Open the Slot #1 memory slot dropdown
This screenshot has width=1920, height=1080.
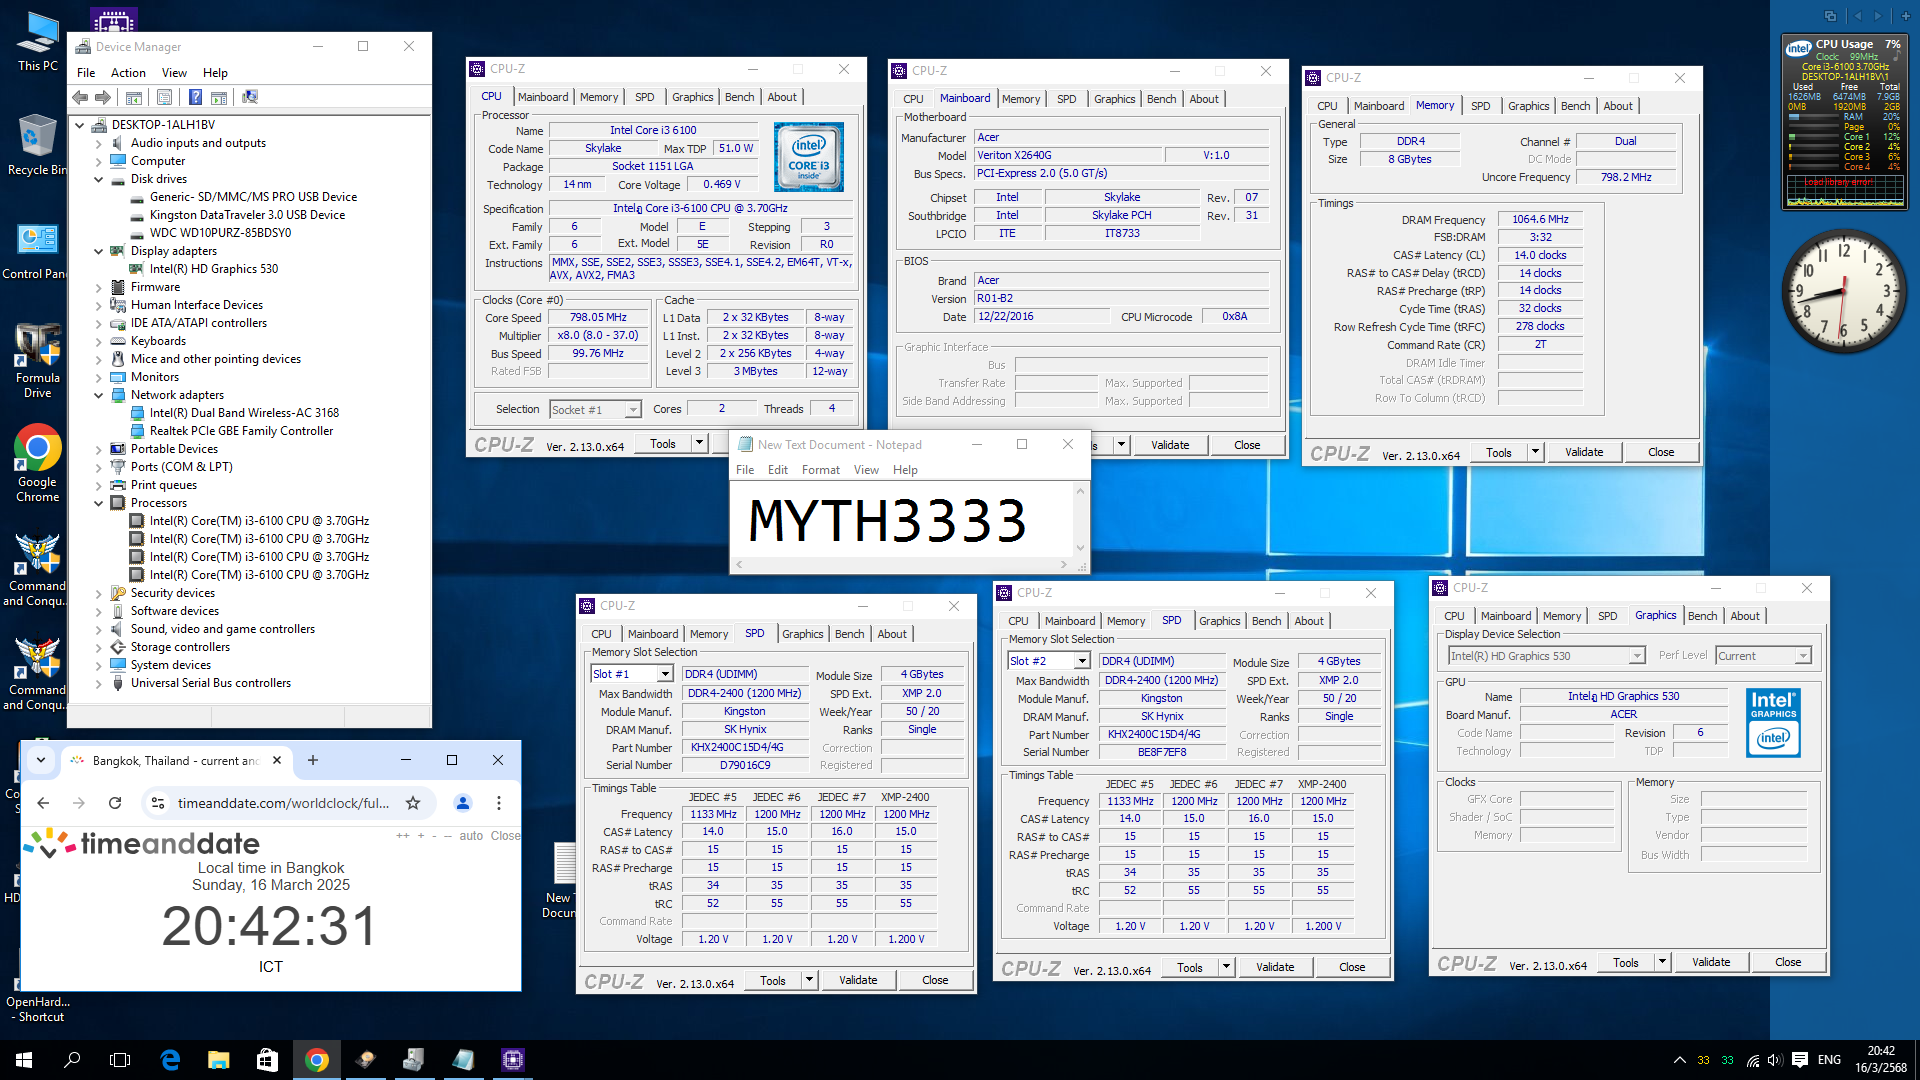pyautogui.click(x=665, y=674)
